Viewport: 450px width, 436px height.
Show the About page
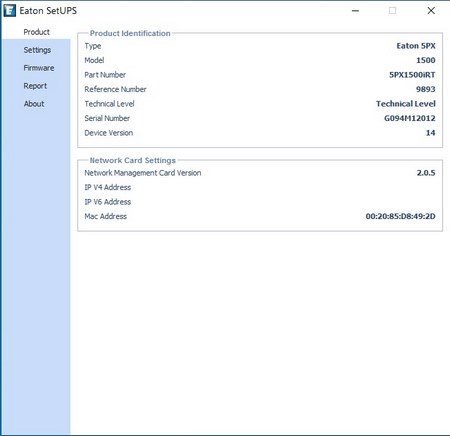click(34, 104)
